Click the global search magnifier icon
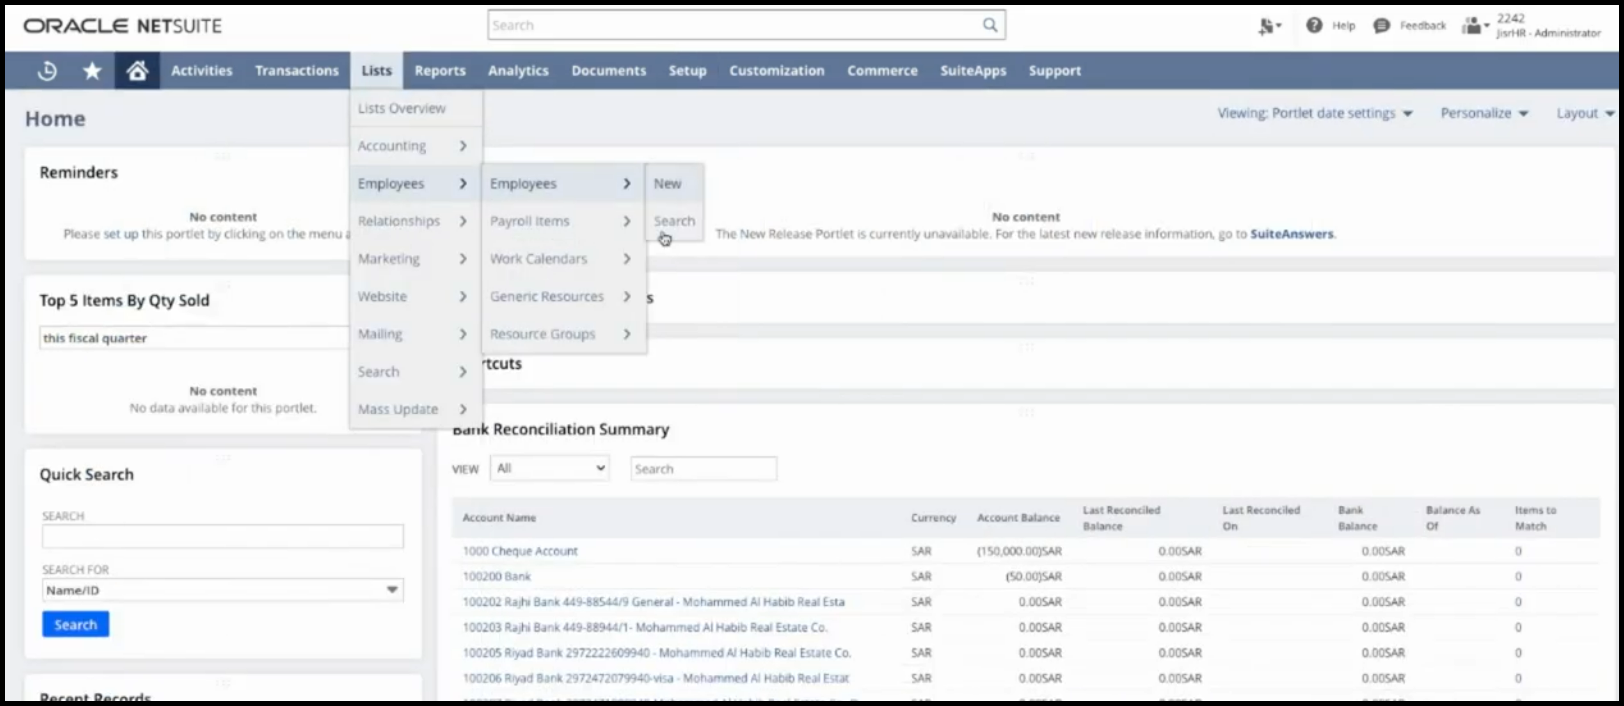This screenshot has height=706, width=1624. [989, 25]
